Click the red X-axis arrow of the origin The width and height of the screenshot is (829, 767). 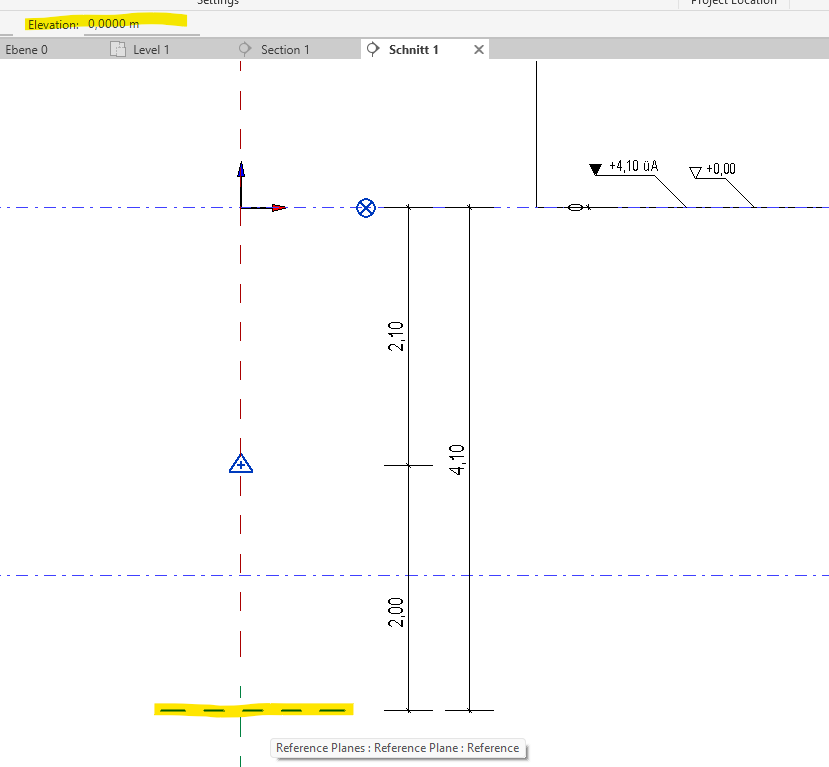(276, 207)
